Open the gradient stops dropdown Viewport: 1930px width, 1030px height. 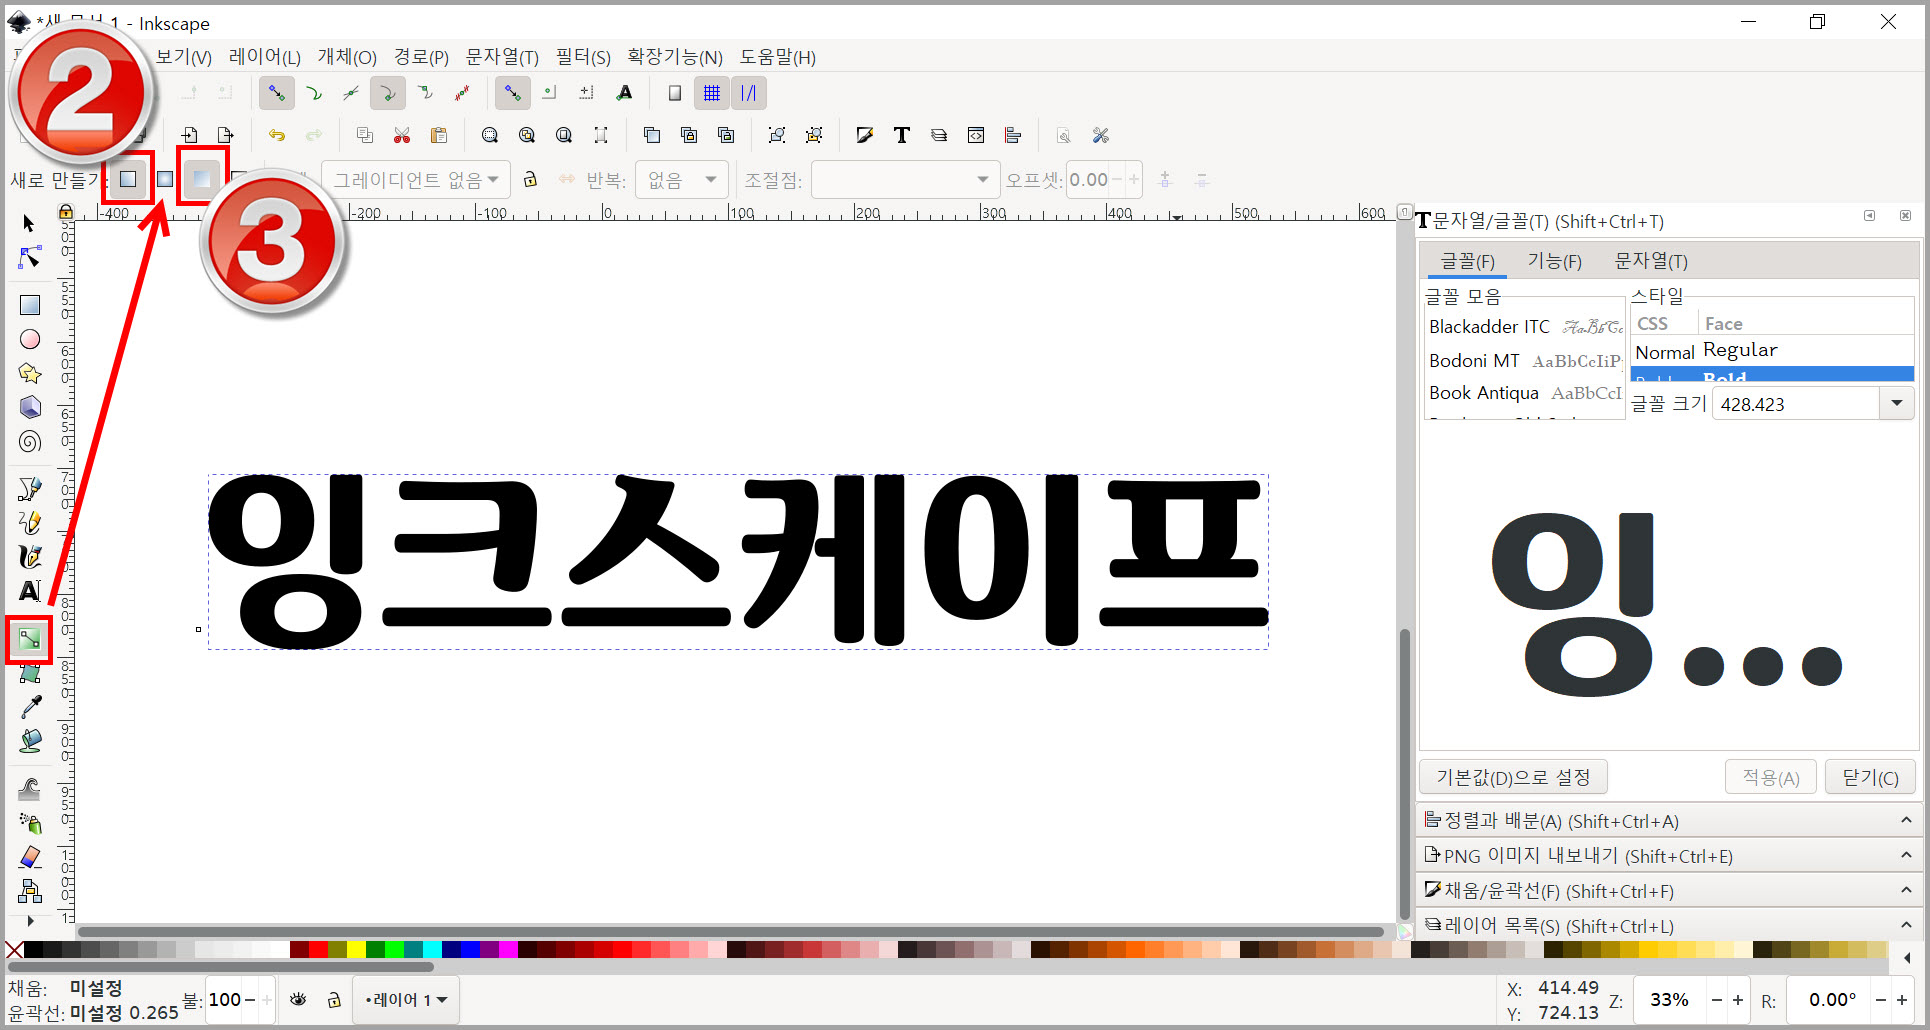905,180
